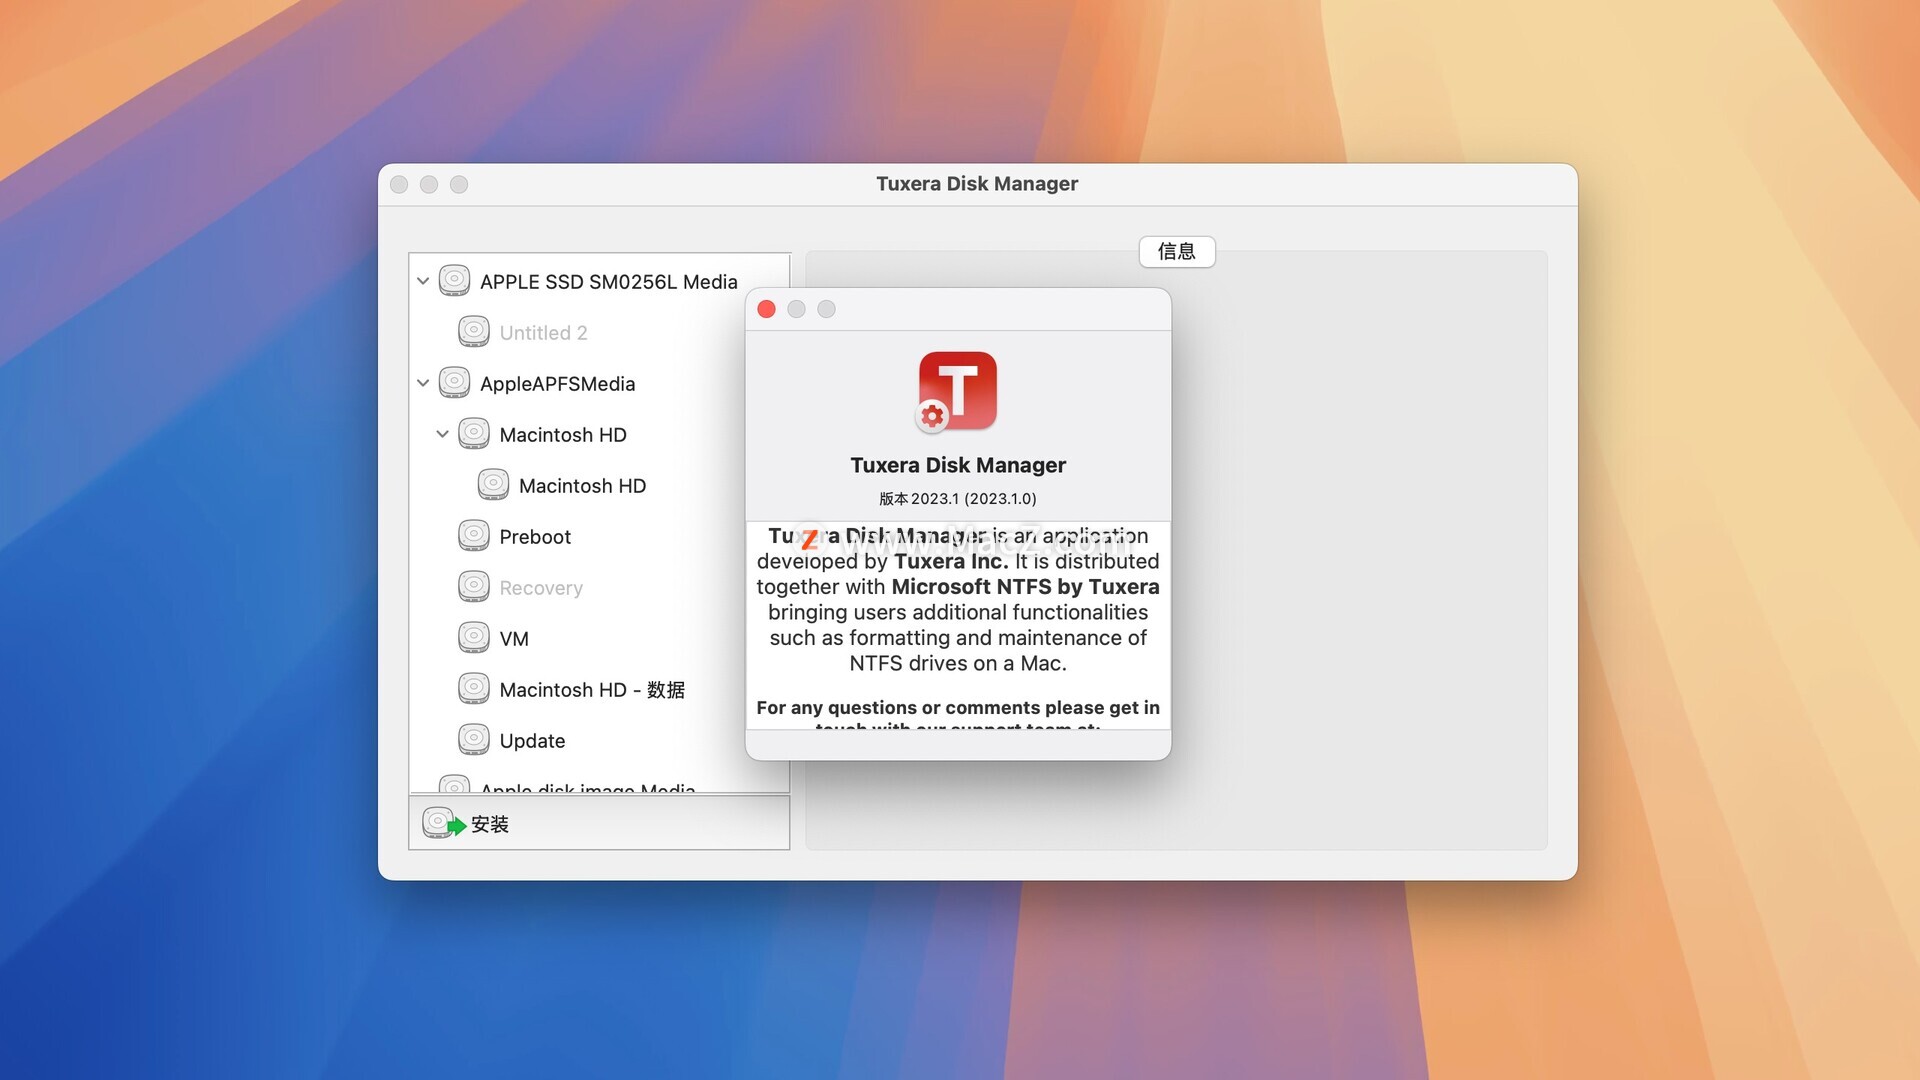Select the VM volume label
This screenshot has height=1080, width=1920.
(514, 639)
